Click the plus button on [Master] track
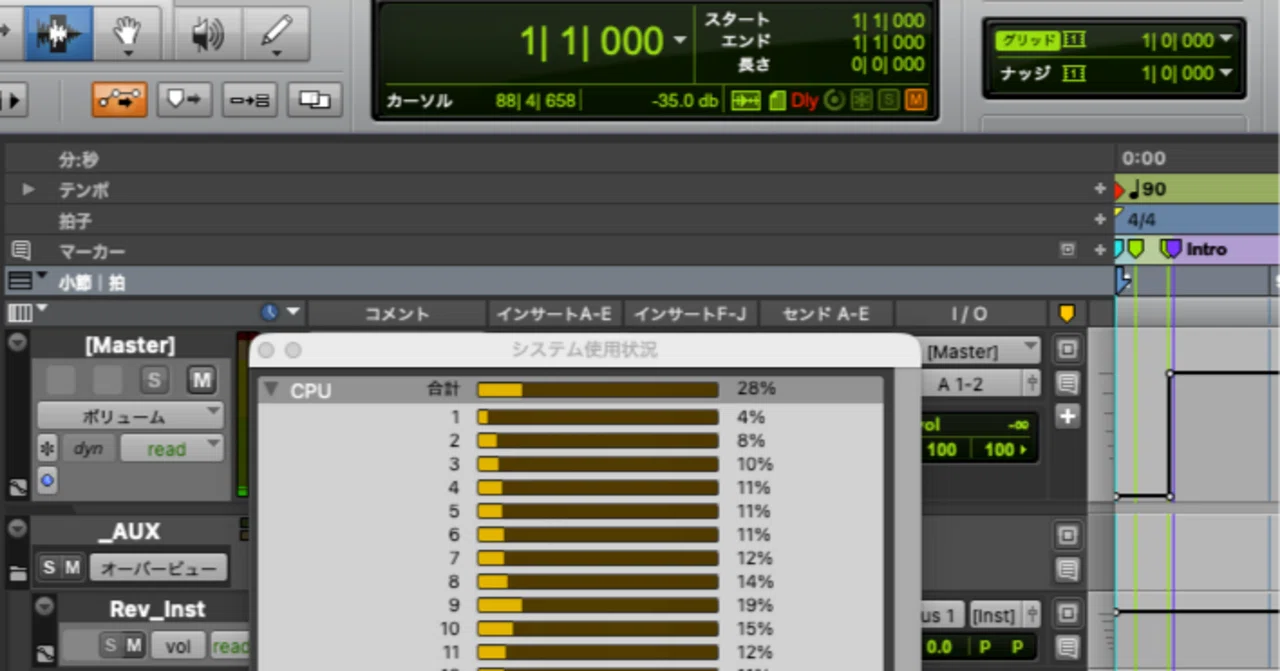This screenshot has width=1280, height=671. pyautogui.click(x=1067, y=416)
